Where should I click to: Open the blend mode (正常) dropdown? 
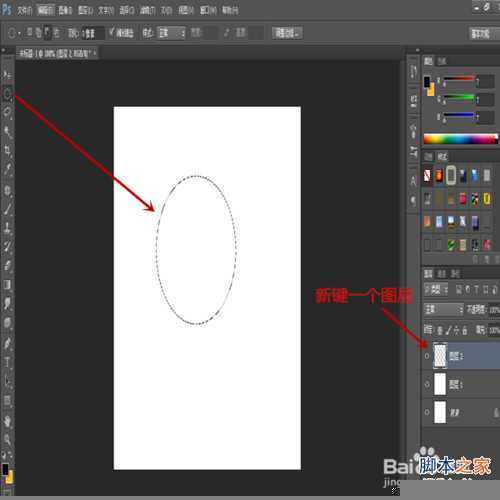[444, 309]
